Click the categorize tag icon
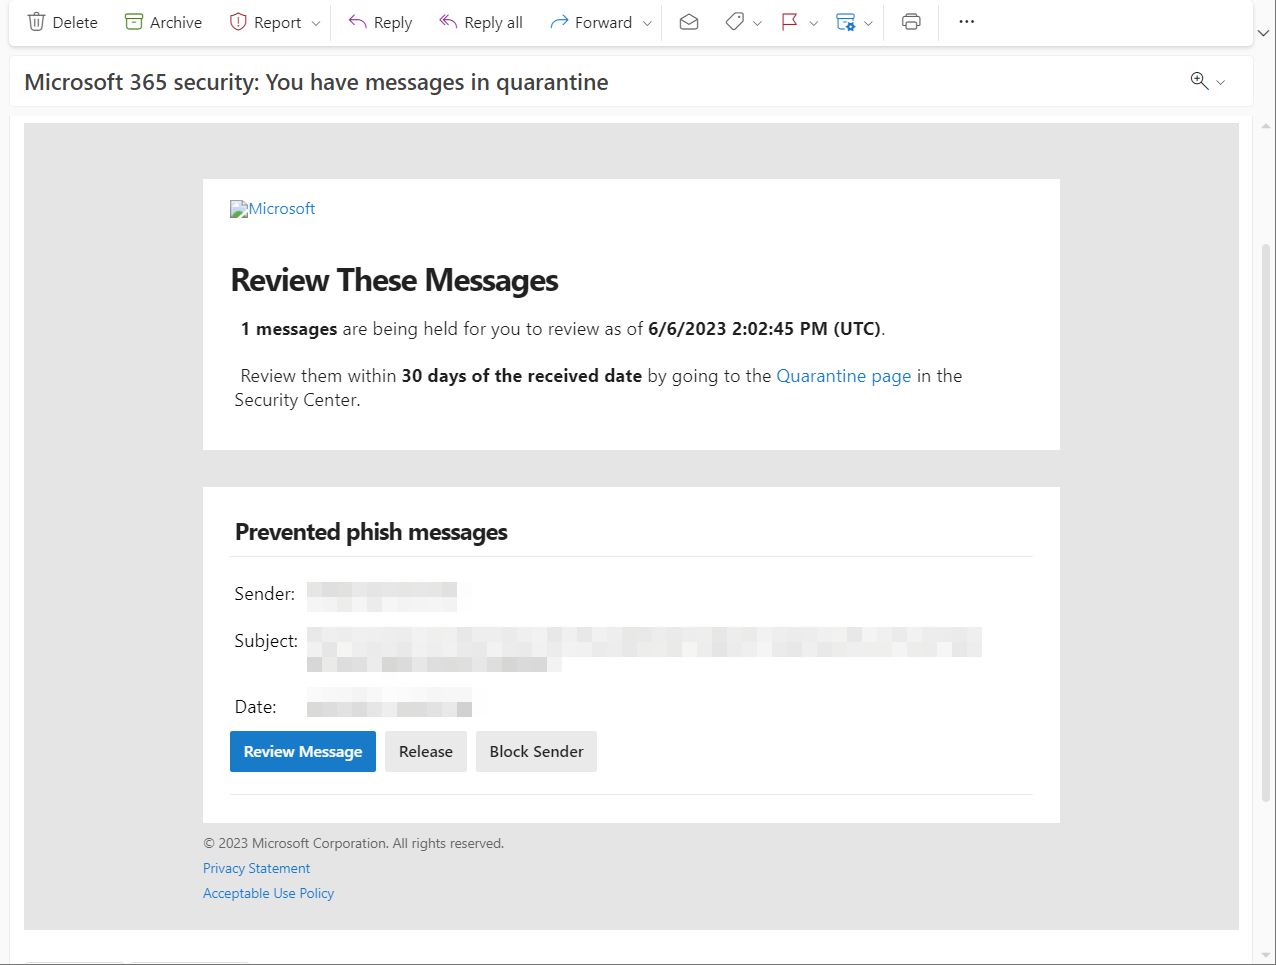The height and width of the screenshot is (965, 1276). [735, 22]
